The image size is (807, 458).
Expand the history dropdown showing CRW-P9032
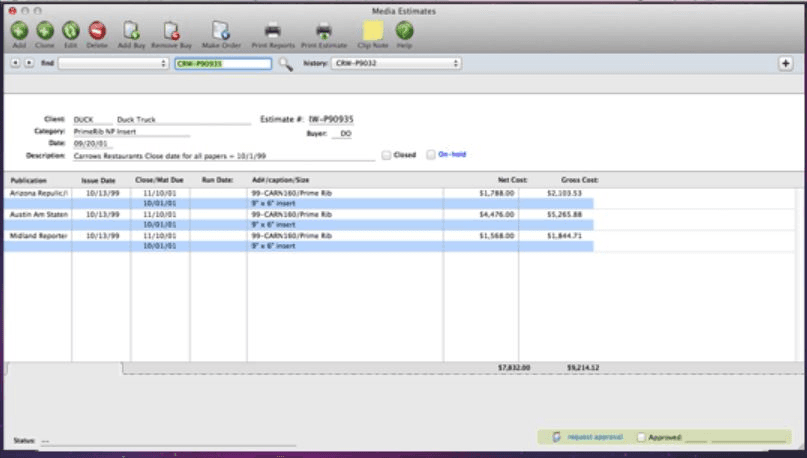[396, 63]
